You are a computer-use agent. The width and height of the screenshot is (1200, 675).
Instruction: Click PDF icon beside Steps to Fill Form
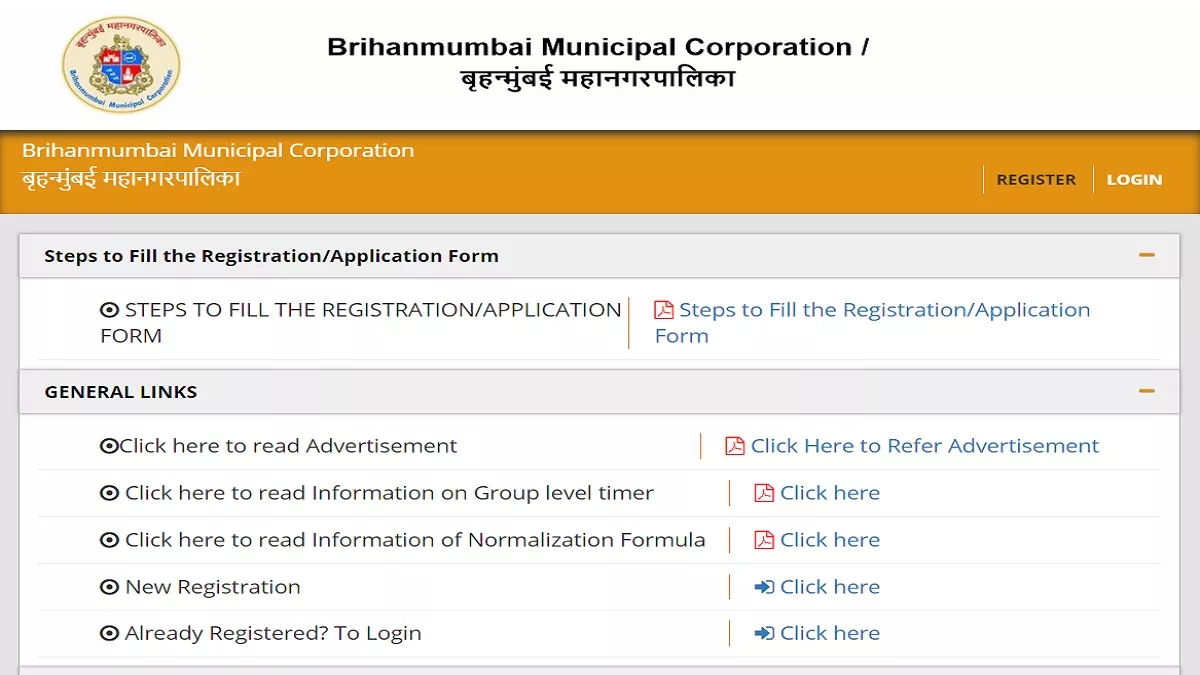click(664, 310)
